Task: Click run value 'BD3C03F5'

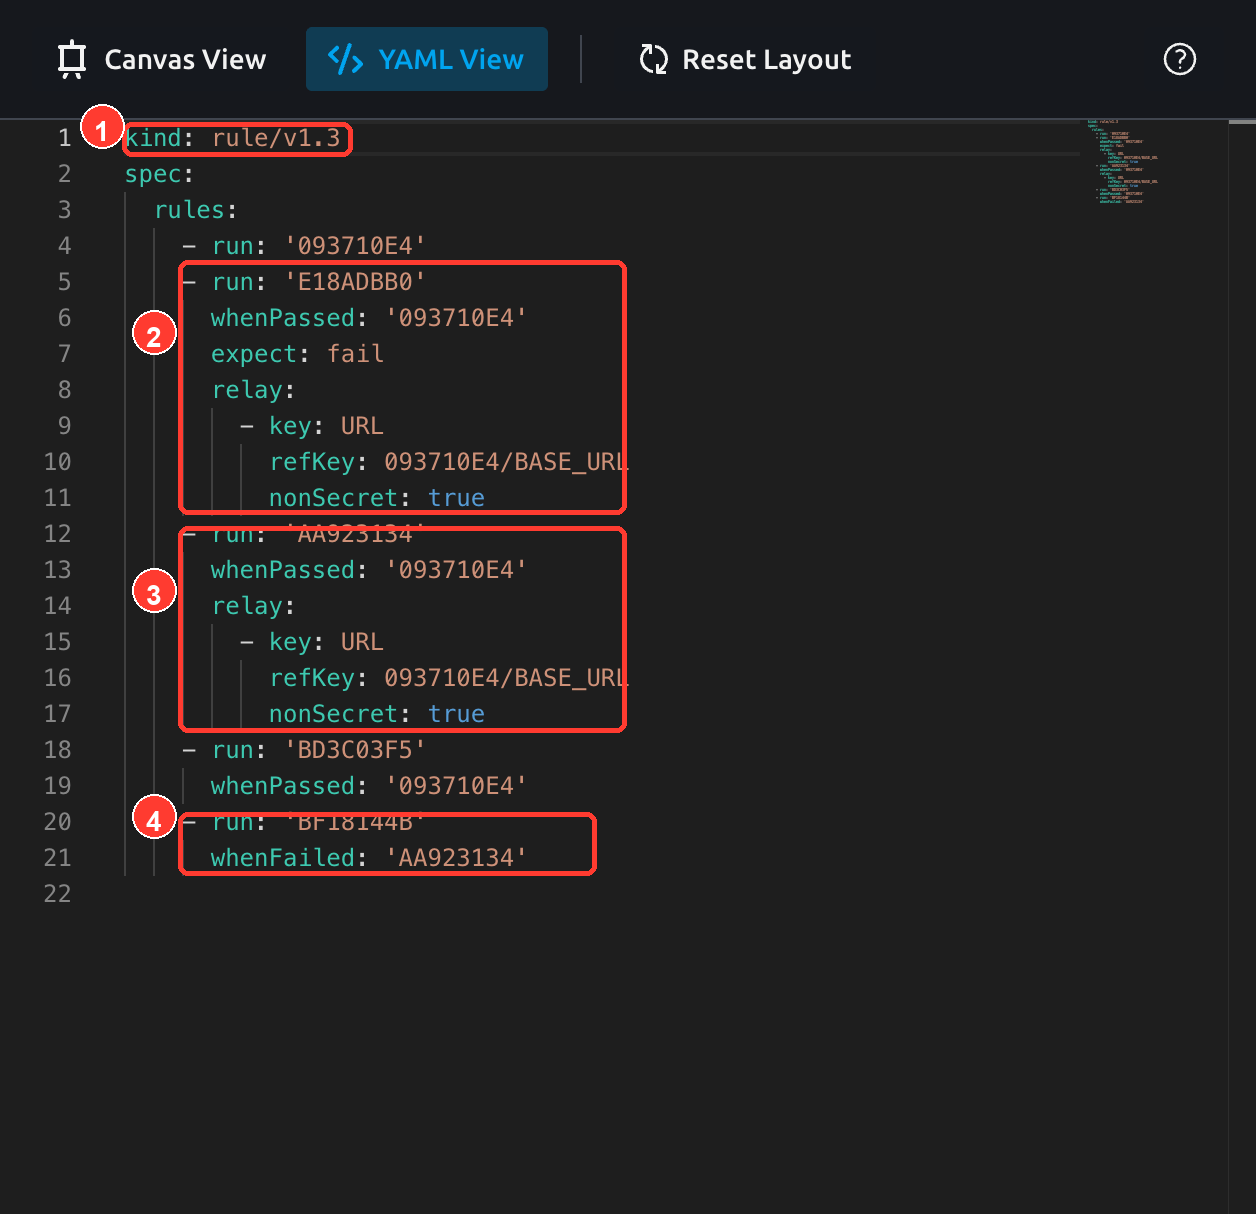Action: 355,750
